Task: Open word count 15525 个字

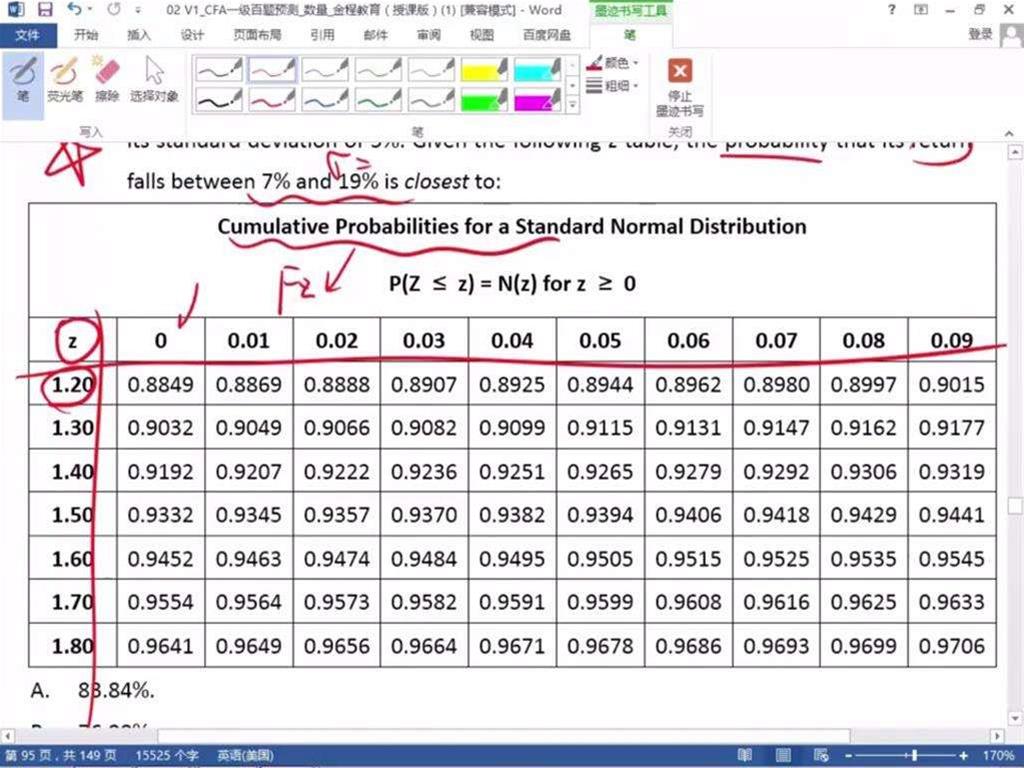Action: pyautogui.click(x=167, y=756)
